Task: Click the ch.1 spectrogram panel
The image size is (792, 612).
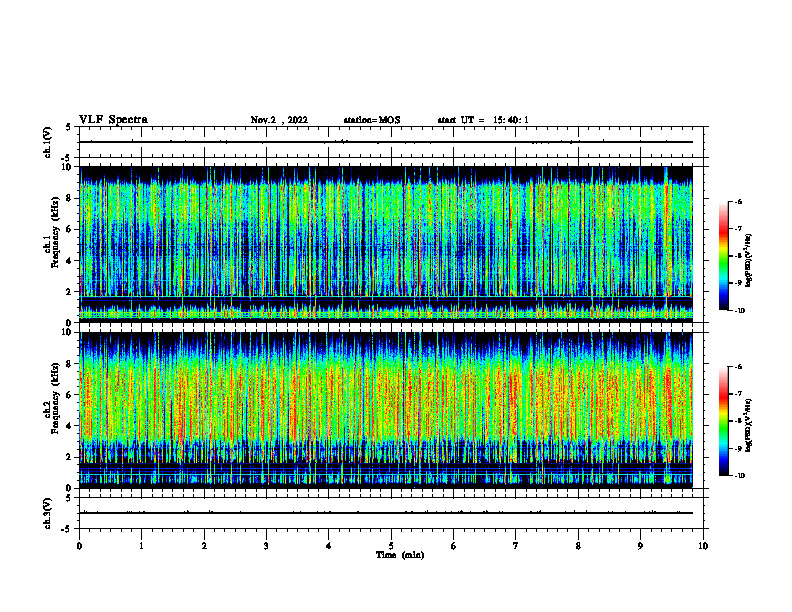Action: tap(386, 244)
